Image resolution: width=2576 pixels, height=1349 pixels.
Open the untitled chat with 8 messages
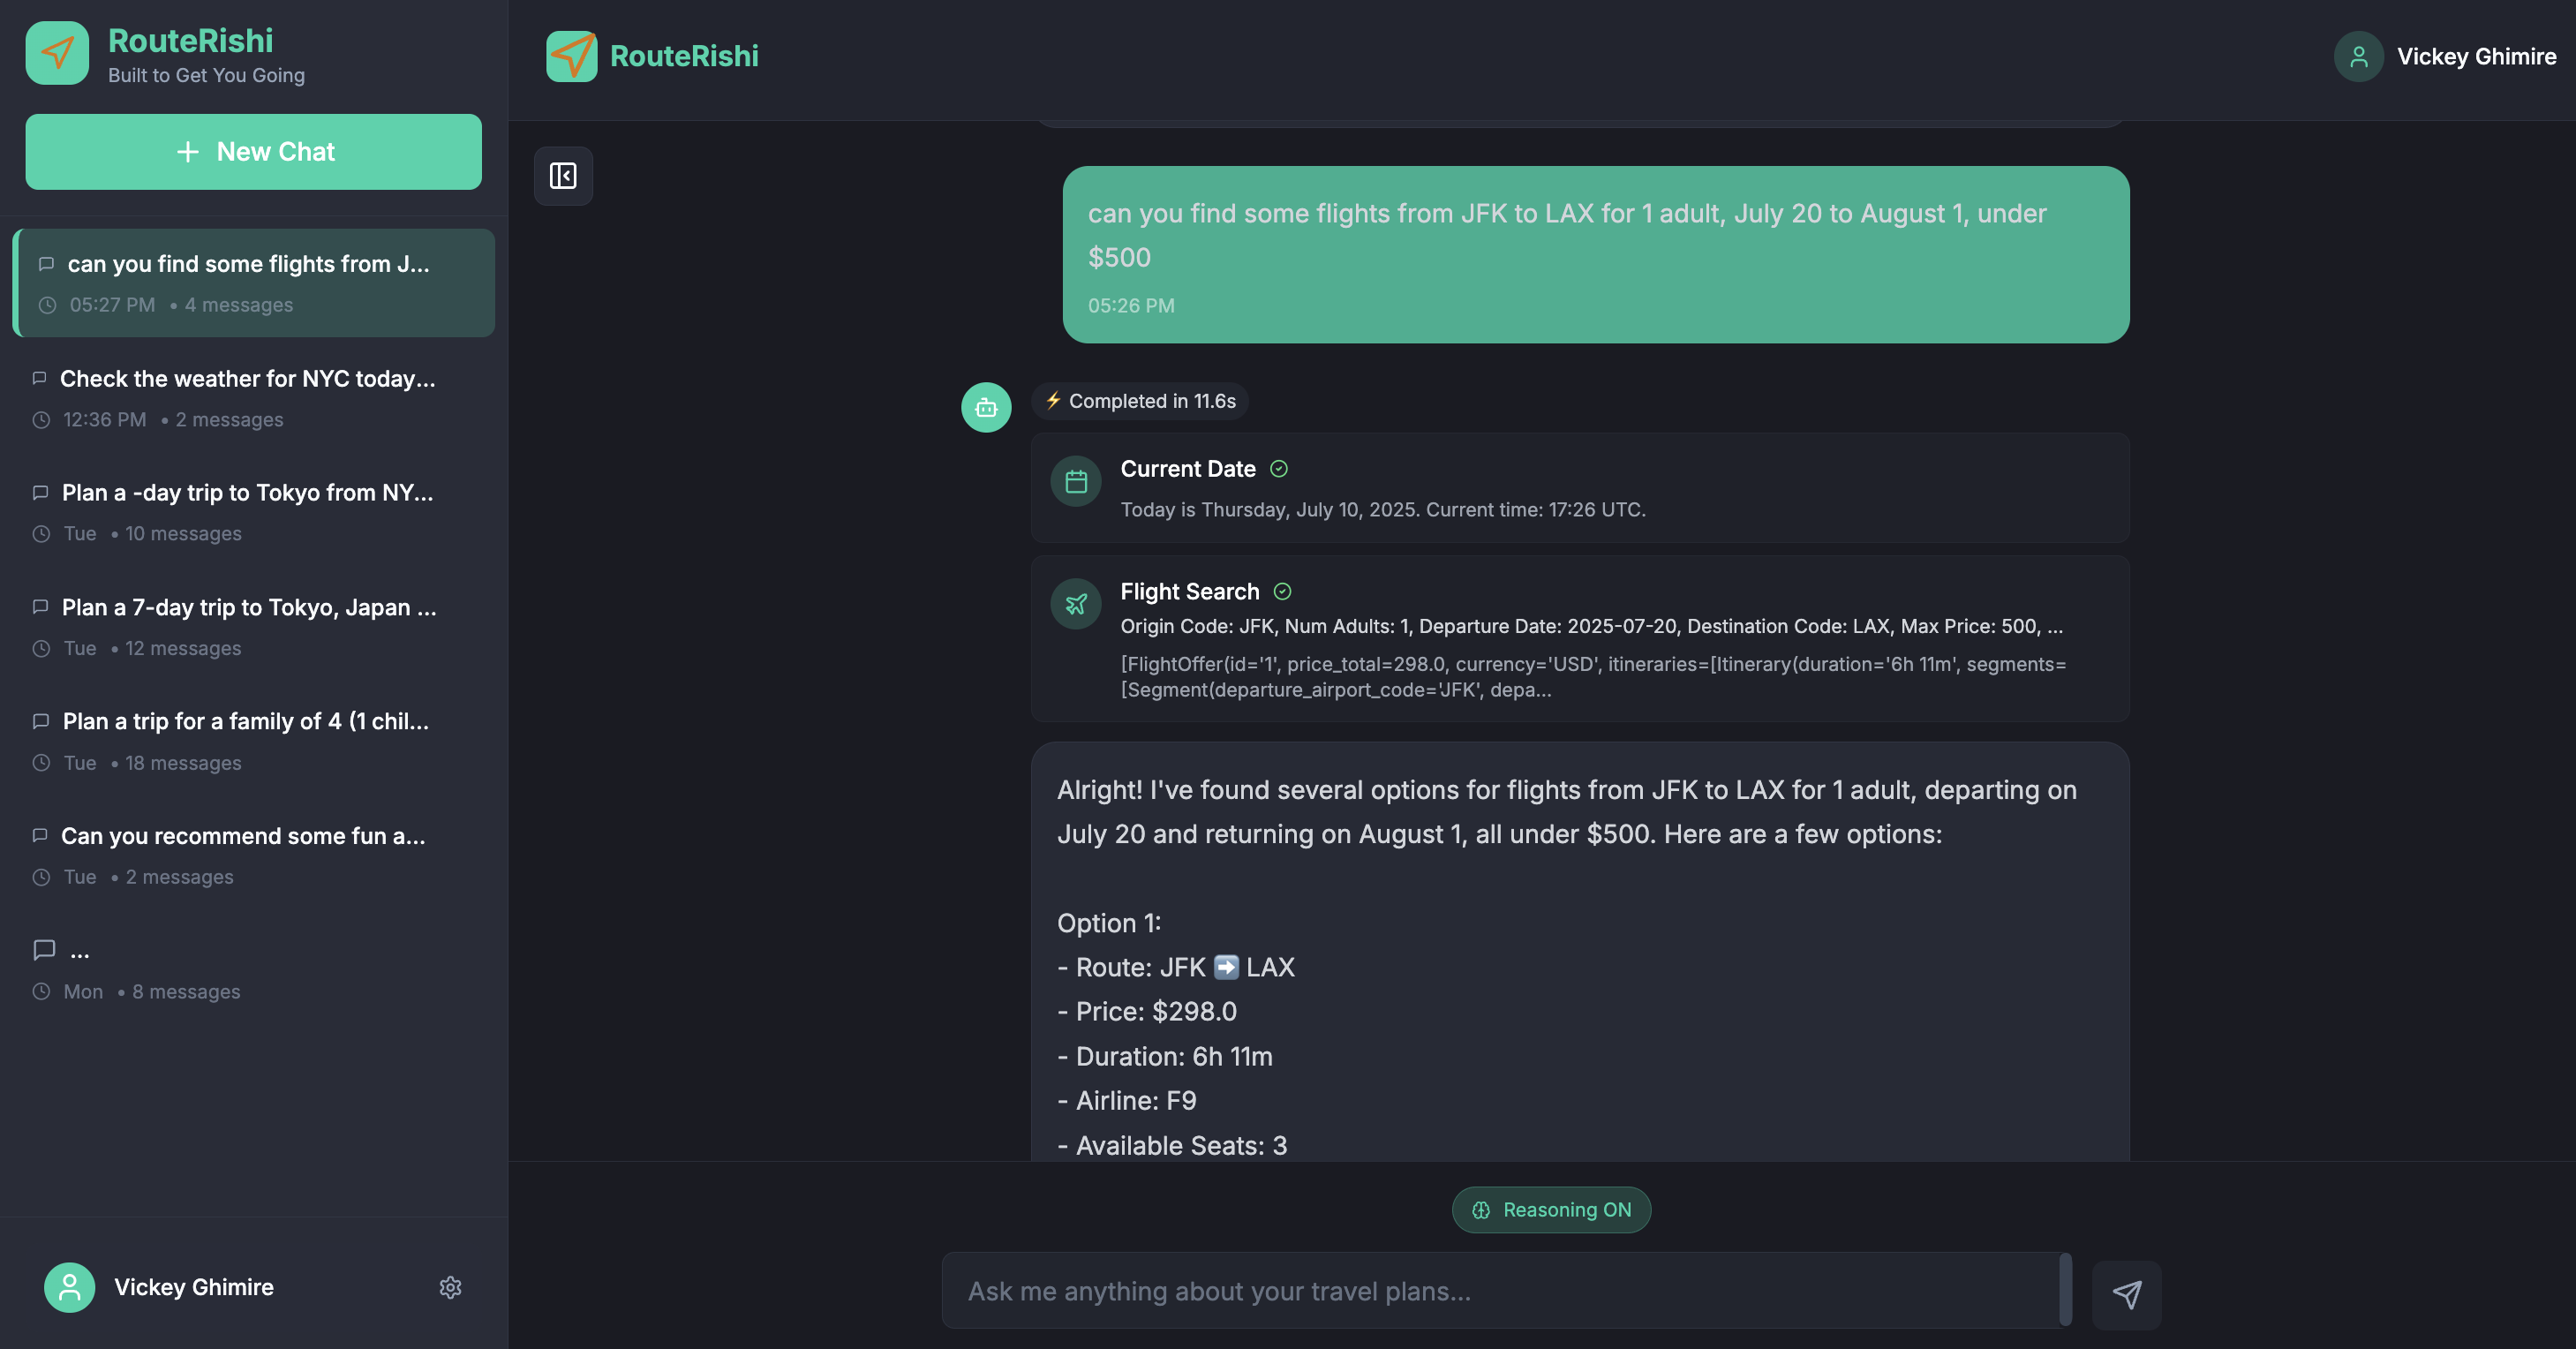[253, 970]
